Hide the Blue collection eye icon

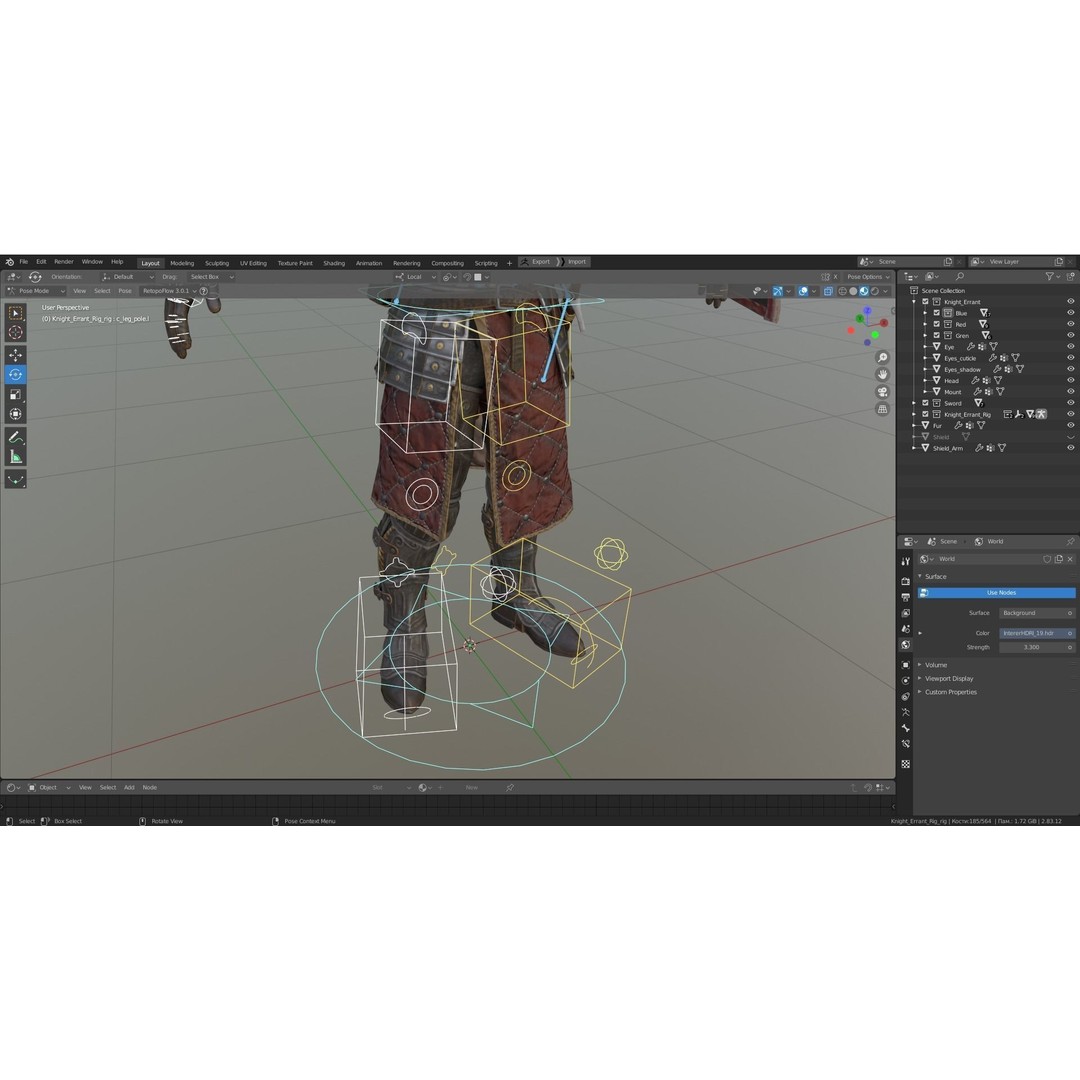[x=1070, y=313]
